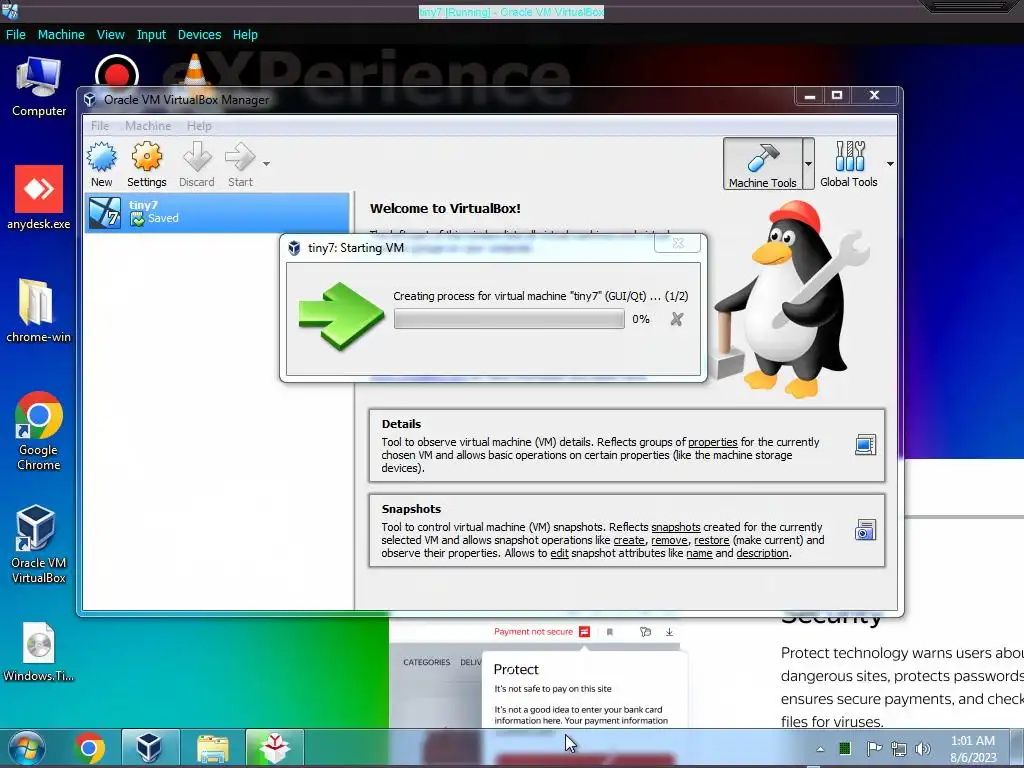Open Help menu in VirtualBox Manager
The width and height of the screenshot is (1024, 768).
pos(199,125)
